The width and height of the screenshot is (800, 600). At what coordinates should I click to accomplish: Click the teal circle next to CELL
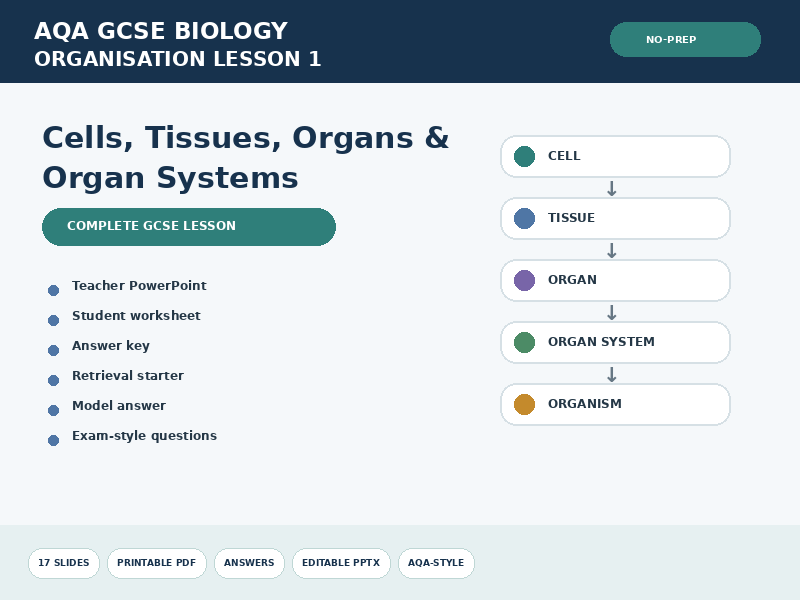coord(524,156)
